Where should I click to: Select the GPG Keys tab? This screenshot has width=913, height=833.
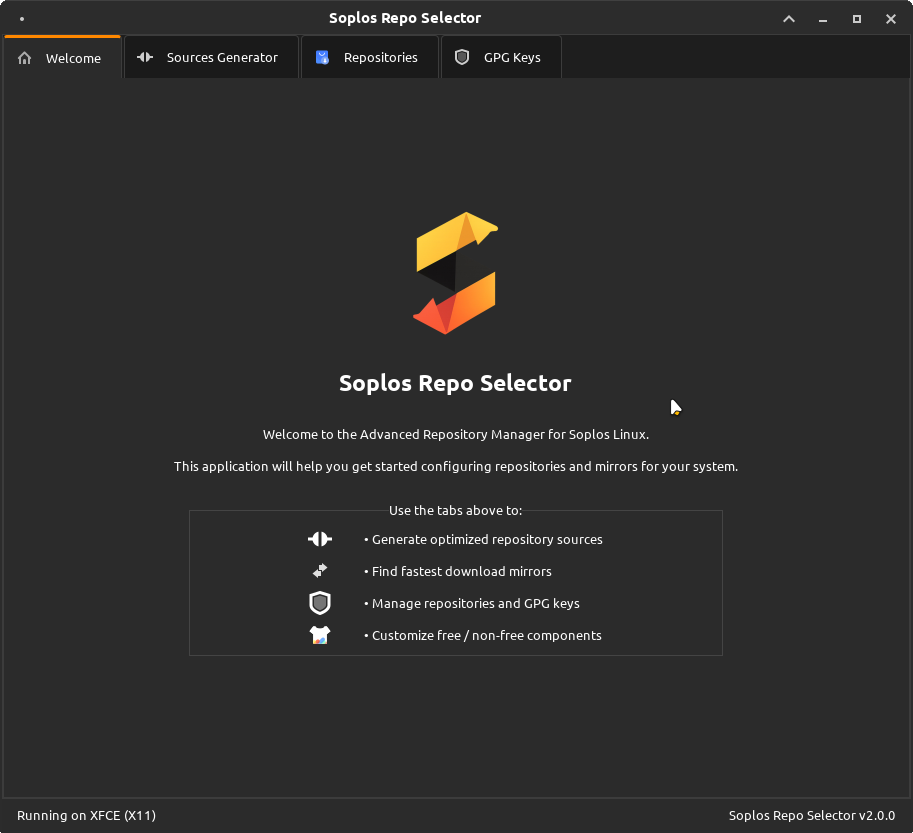tap(512, 57)
